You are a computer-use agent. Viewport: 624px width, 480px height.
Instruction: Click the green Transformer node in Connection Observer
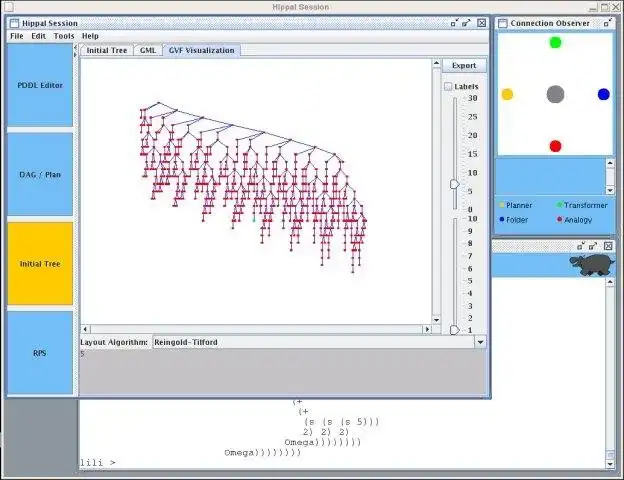(x=555, y=42)
